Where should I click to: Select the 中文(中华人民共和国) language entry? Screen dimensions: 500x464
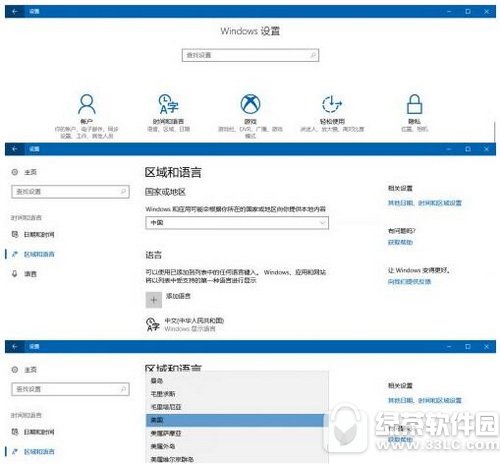coord(185,324)
